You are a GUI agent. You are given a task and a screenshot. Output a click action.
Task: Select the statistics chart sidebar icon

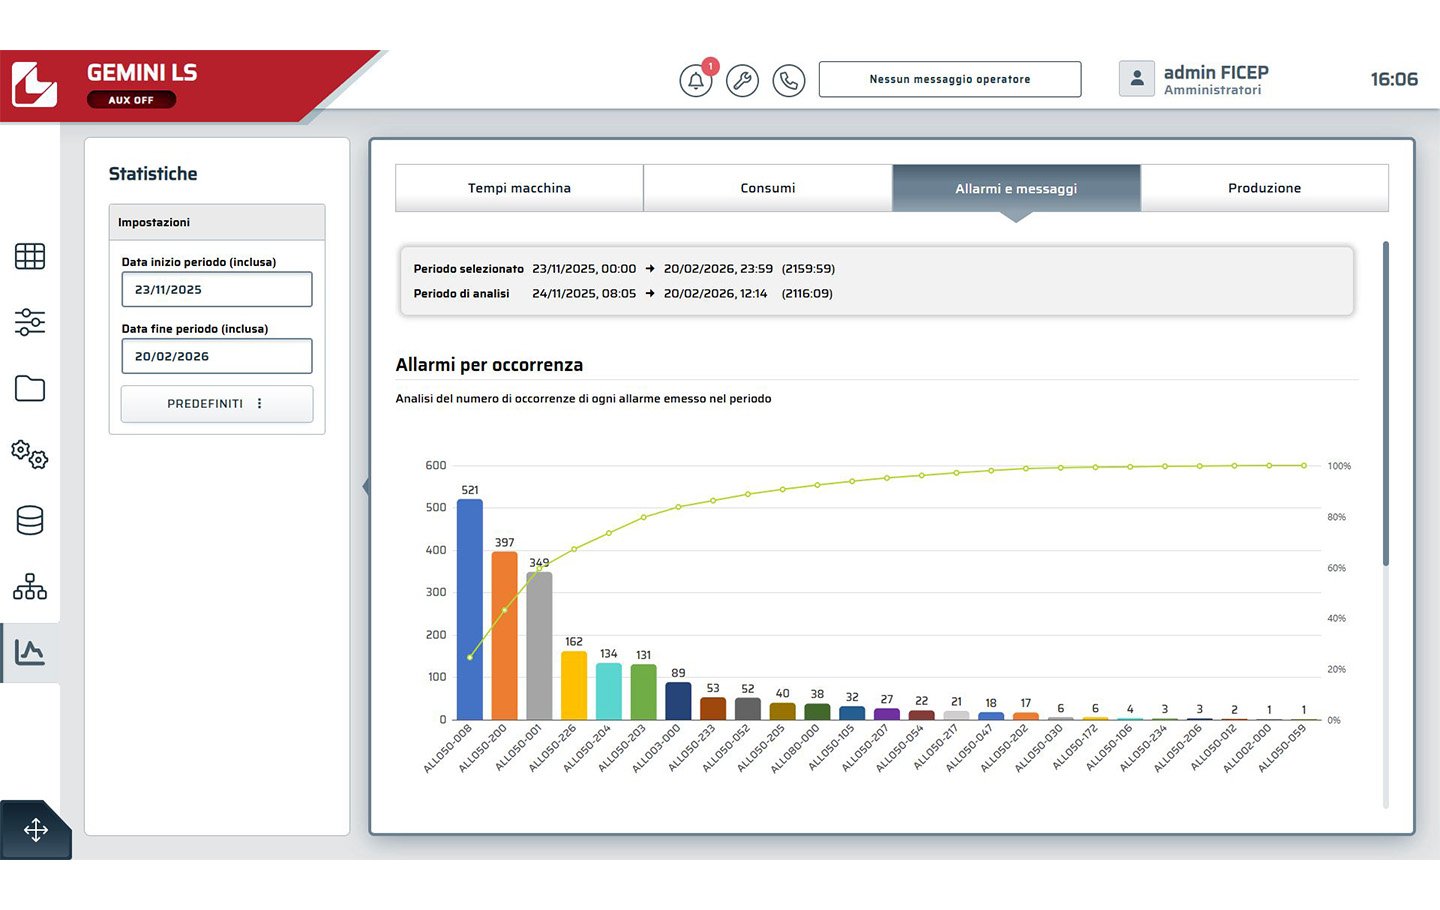[30, 652]
